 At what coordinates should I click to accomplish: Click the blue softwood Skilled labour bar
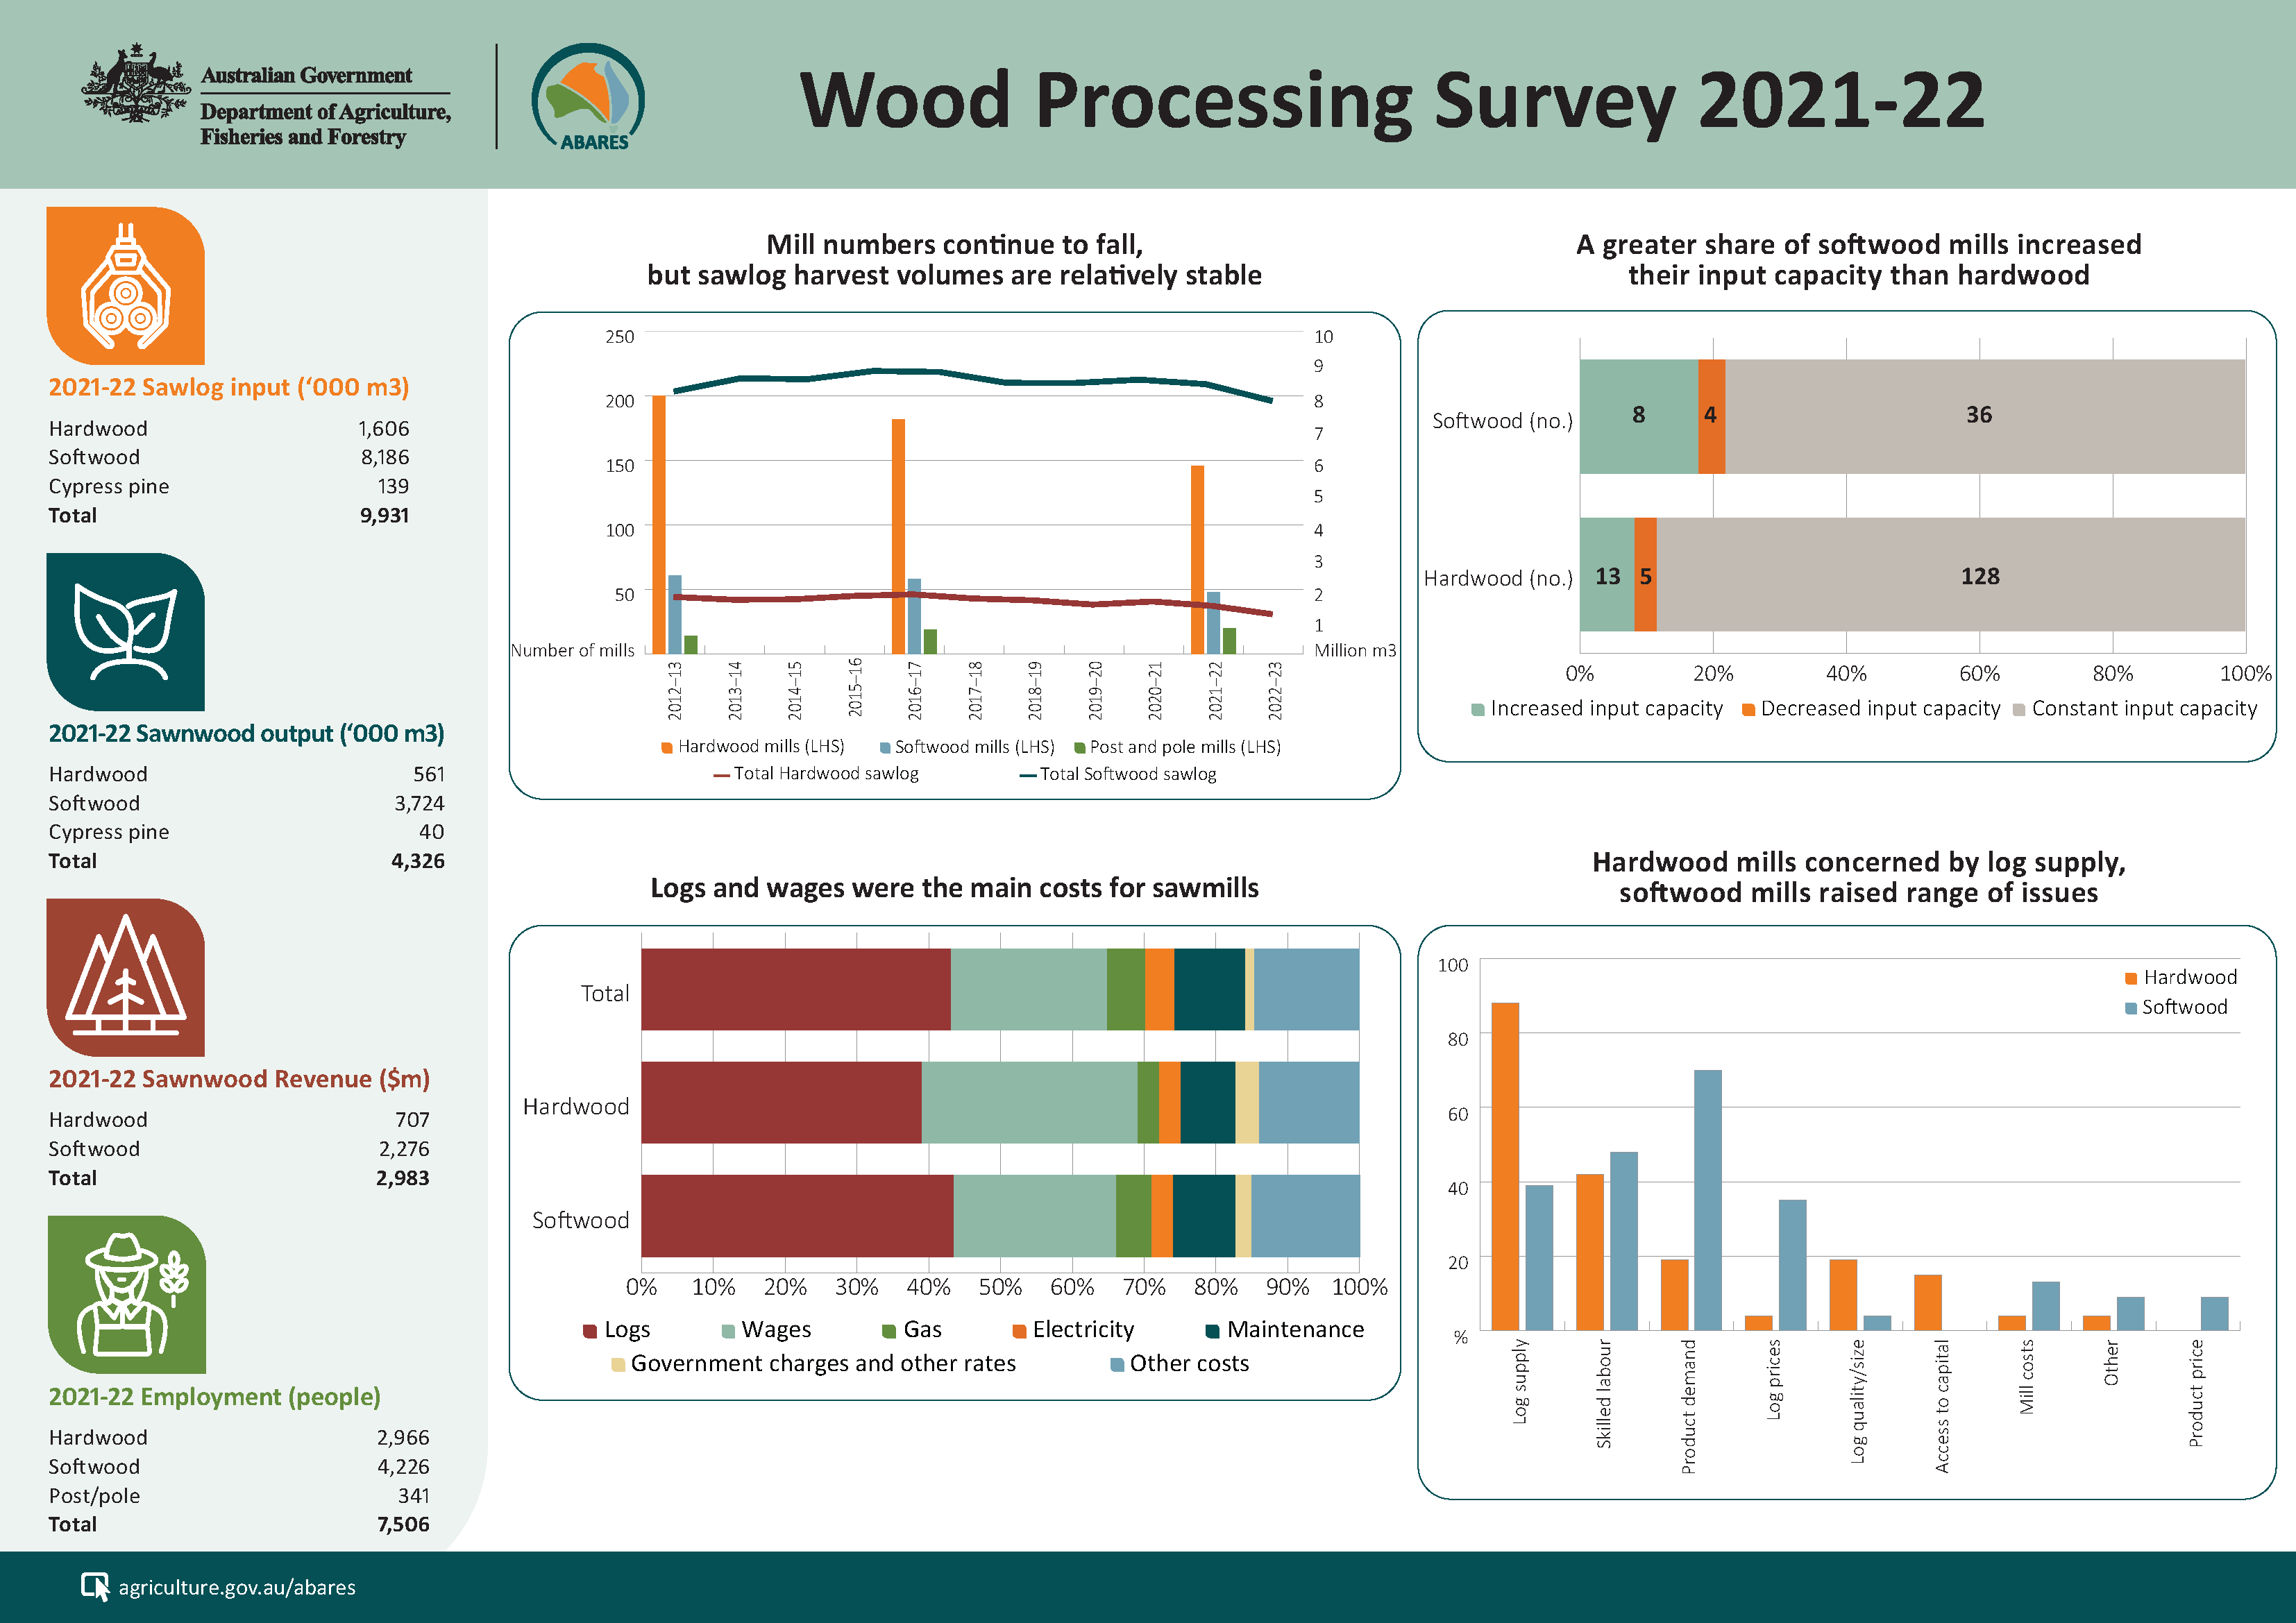coord(1624,1242)
